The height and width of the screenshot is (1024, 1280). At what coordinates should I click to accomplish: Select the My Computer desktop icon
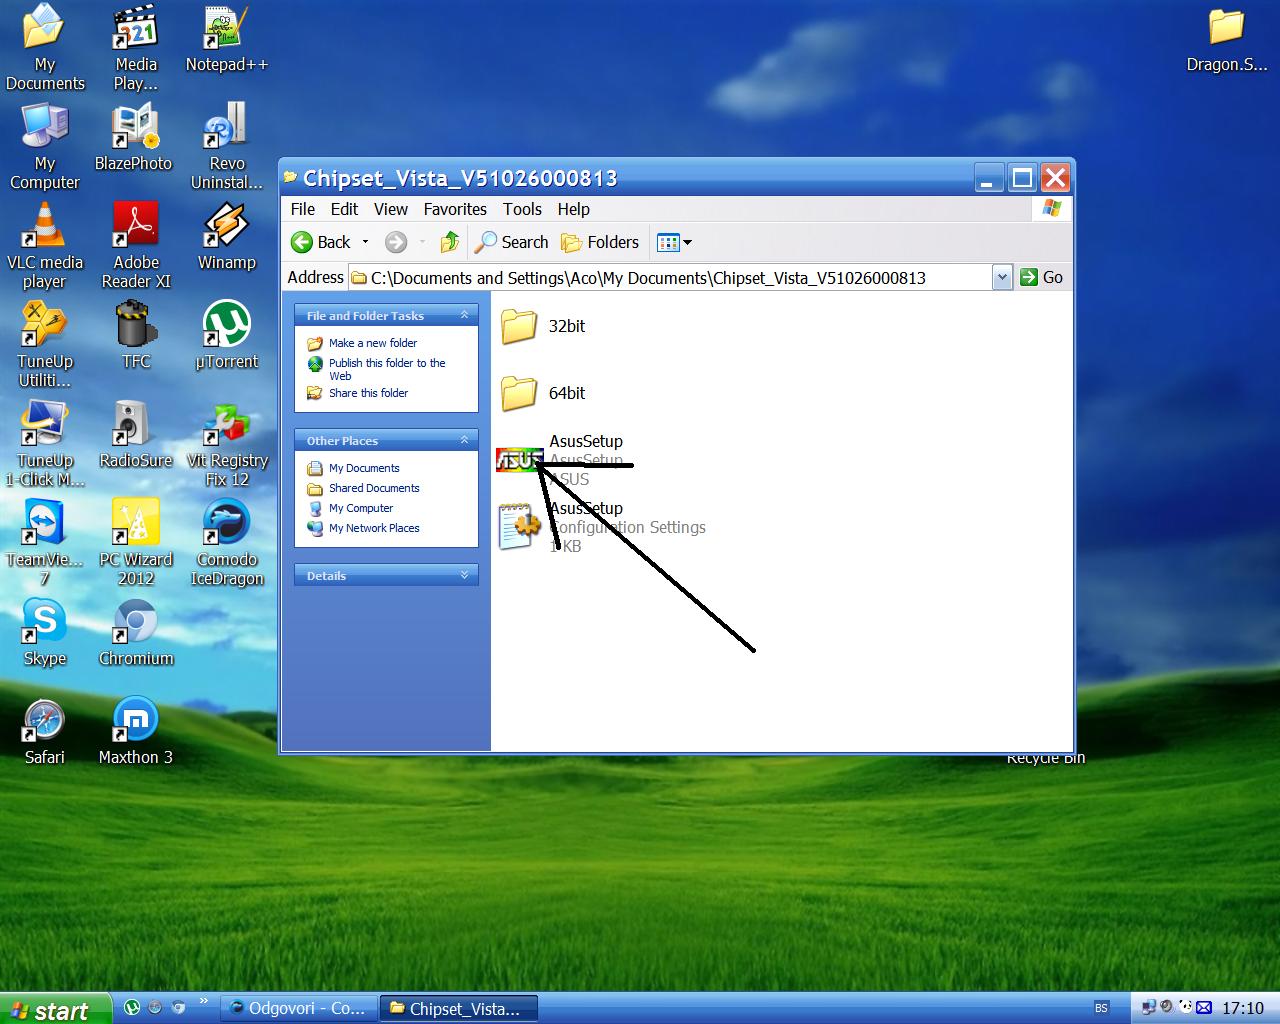[45, 147]
